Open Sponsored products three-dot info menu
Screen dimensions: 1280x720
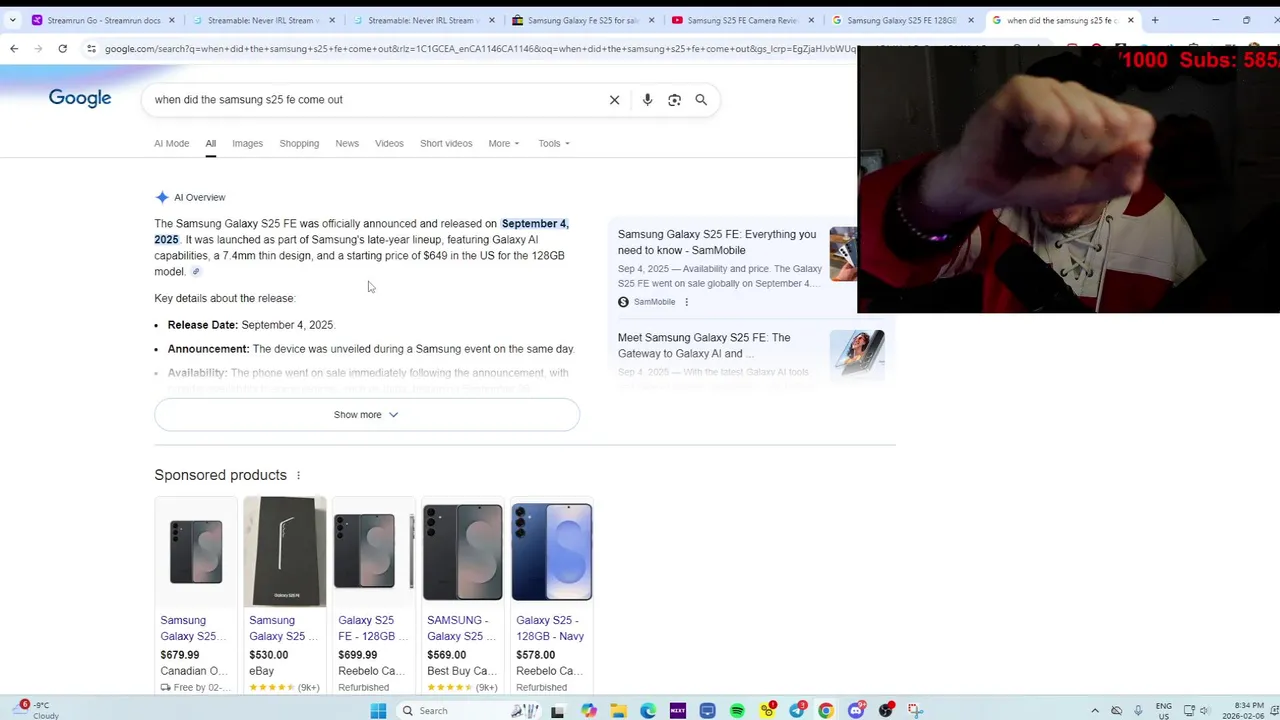point(298,475)
